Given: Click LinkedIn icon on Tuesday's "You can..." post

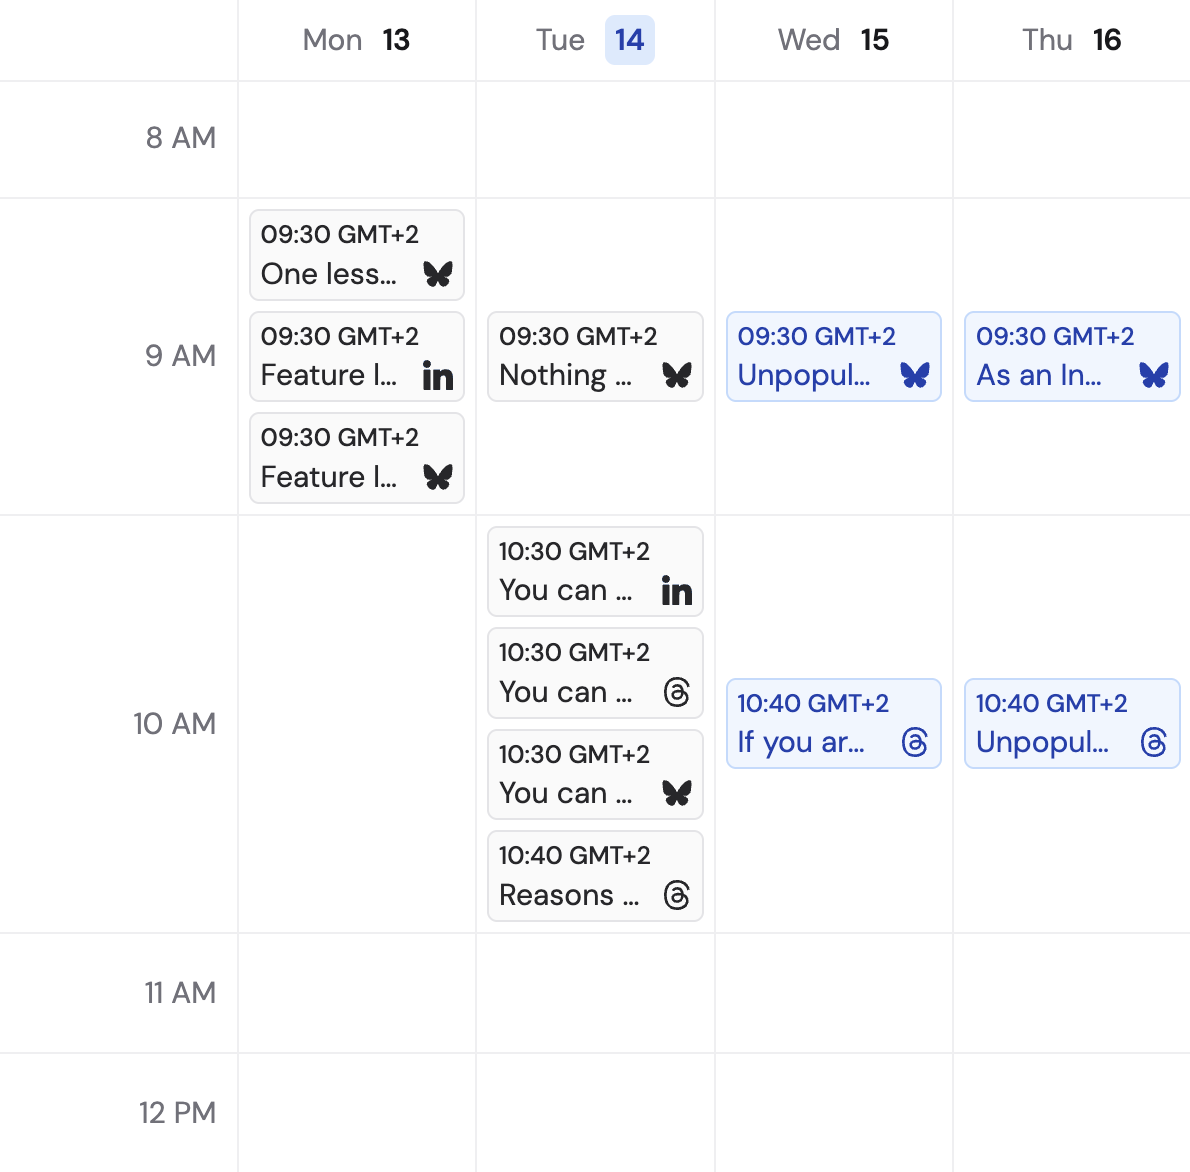Looking at the screenshot, I should pos(677,591).
